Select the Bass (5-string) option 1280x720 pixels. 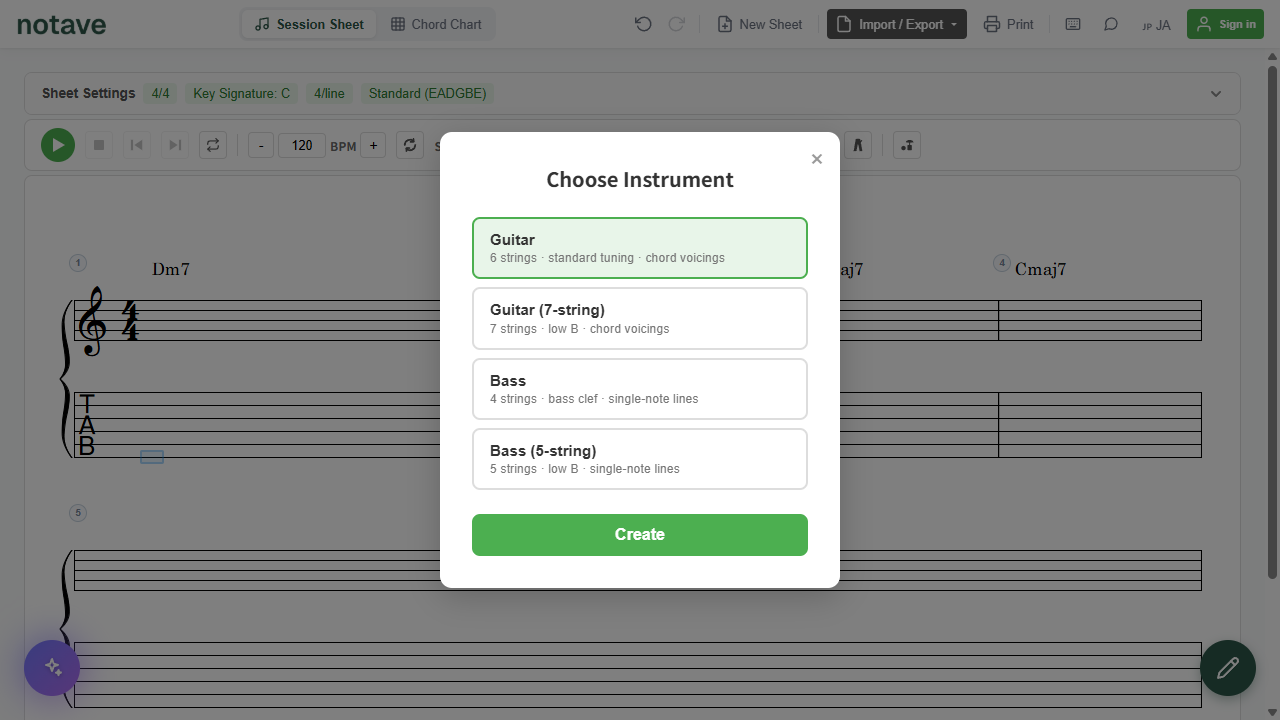click(640, 459)
